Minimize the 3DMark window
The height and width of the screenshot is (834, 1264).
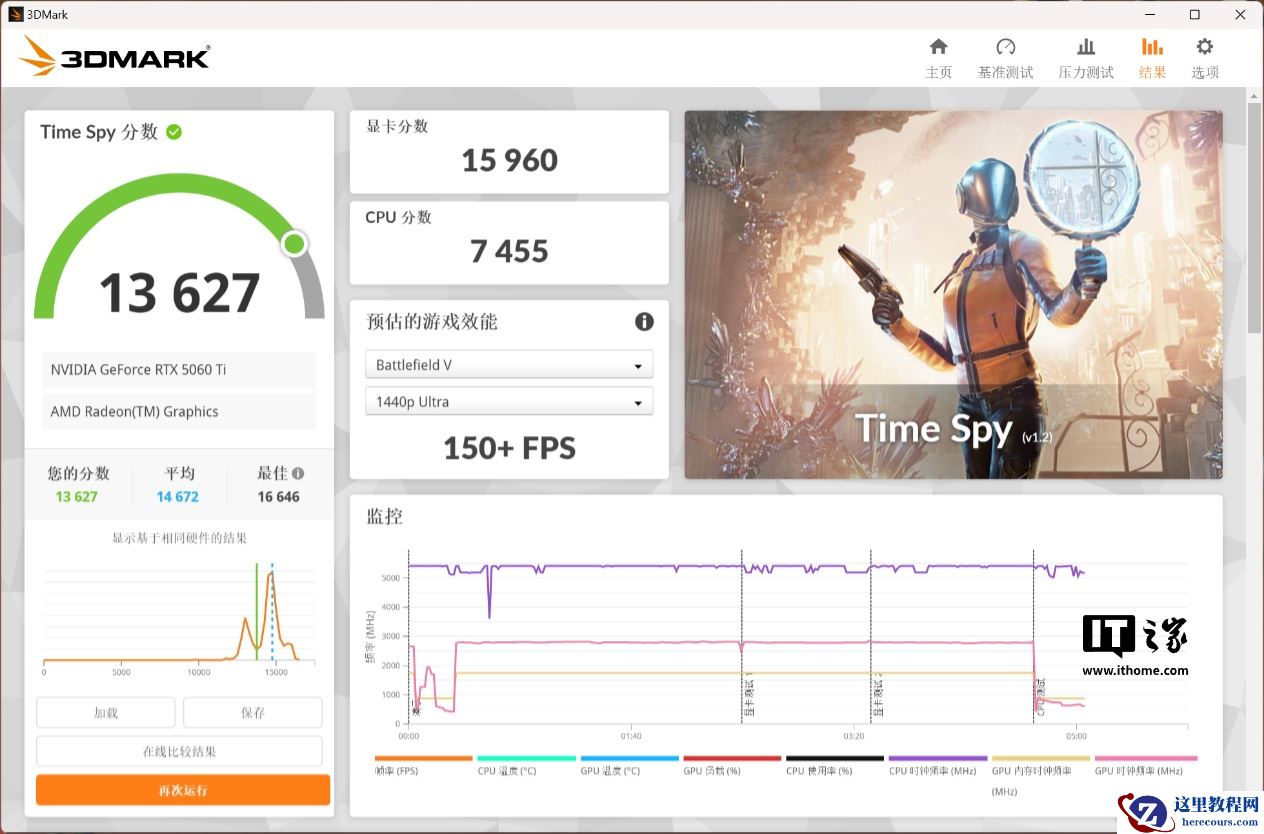point(1150,14)
